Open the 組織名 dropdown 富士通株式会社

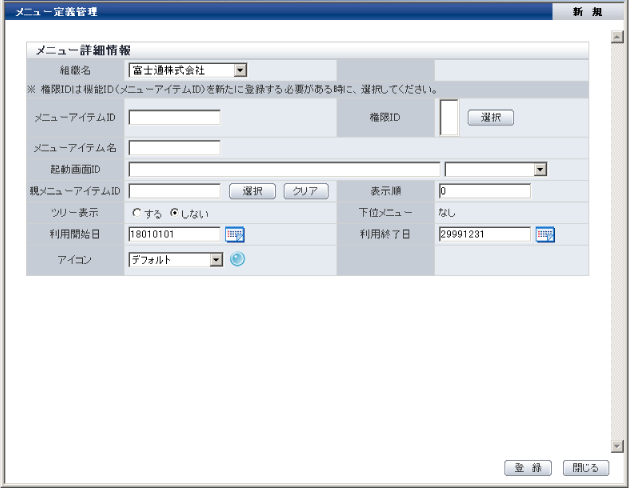[188, 71]
